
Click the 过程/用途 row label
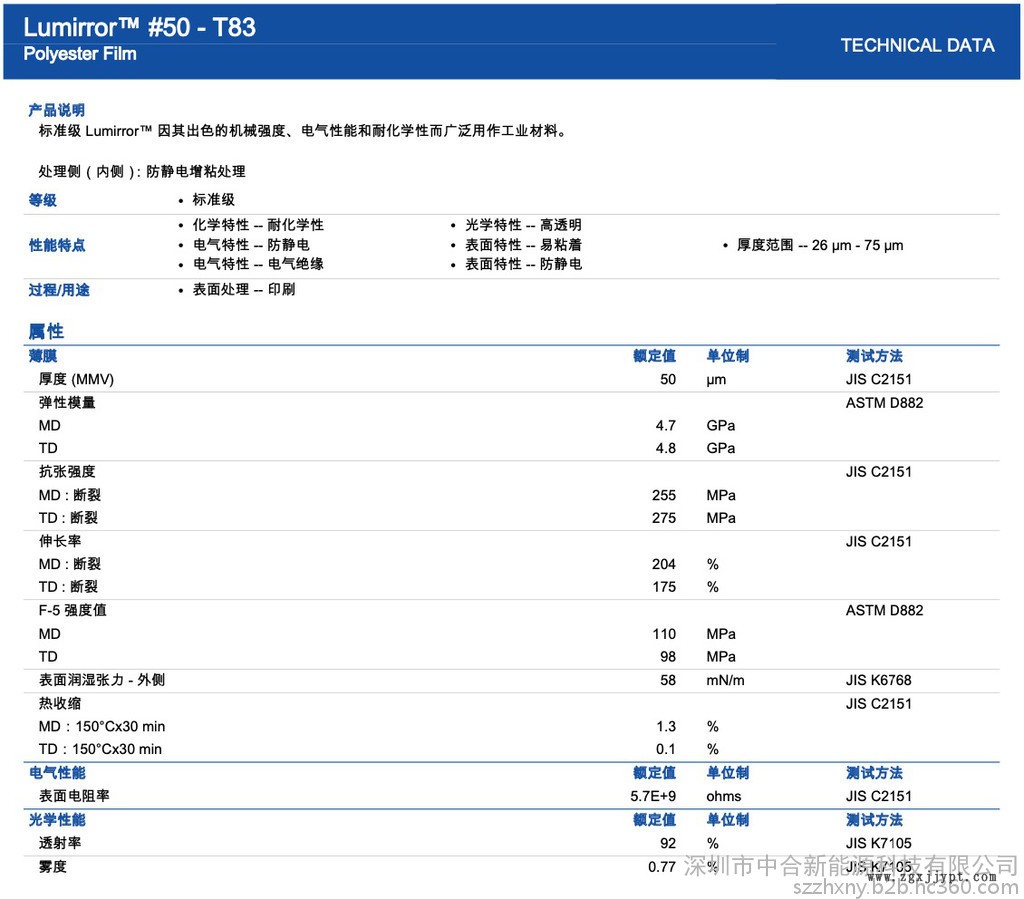(59, 290)
